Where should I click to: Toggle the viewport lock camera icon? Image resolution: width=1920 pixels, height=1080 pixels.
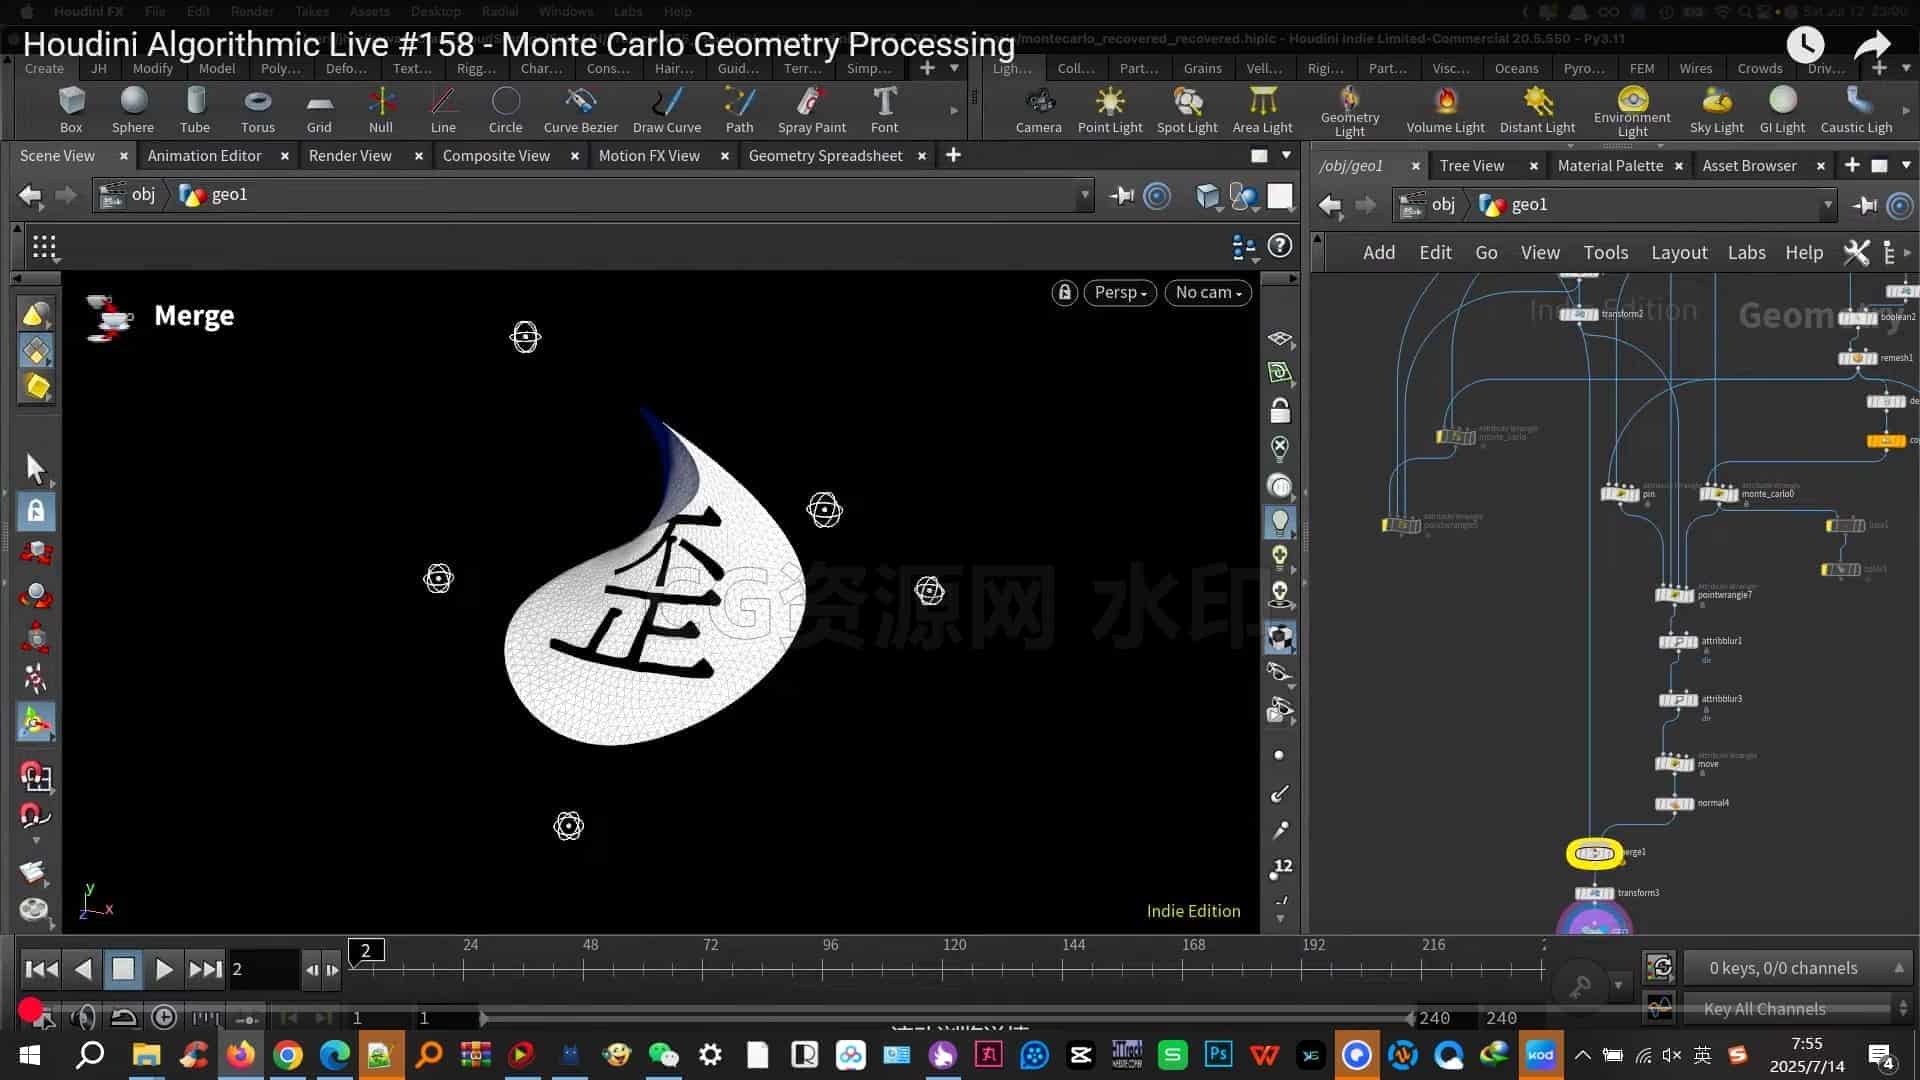(x=1064, y=292)
